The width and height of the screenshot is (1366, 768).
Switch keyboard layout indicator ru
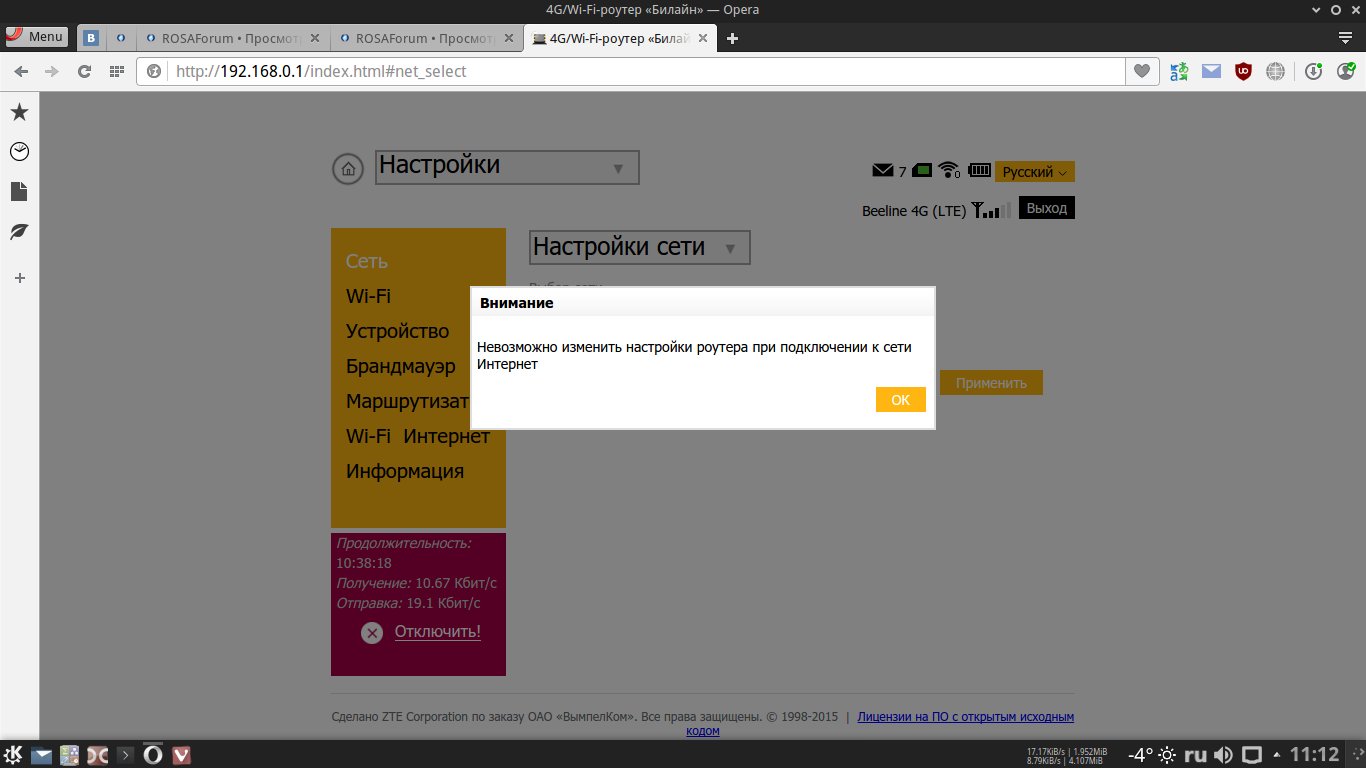click(x=1194, y=754)
